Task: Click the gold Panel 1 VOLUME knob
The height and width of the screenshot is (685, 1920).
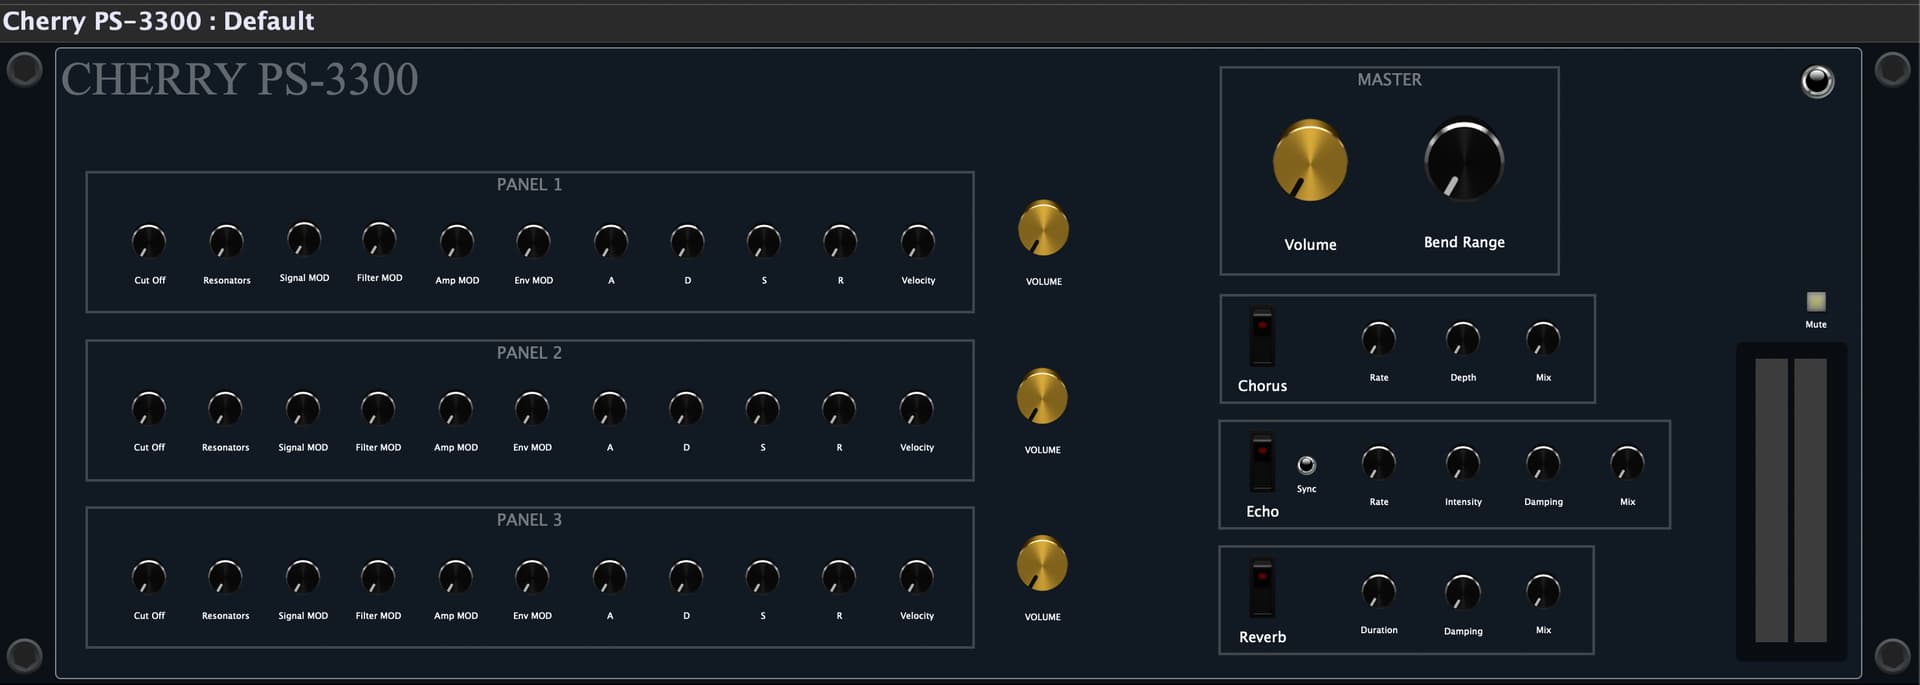Action: [x=1043, y=229]
